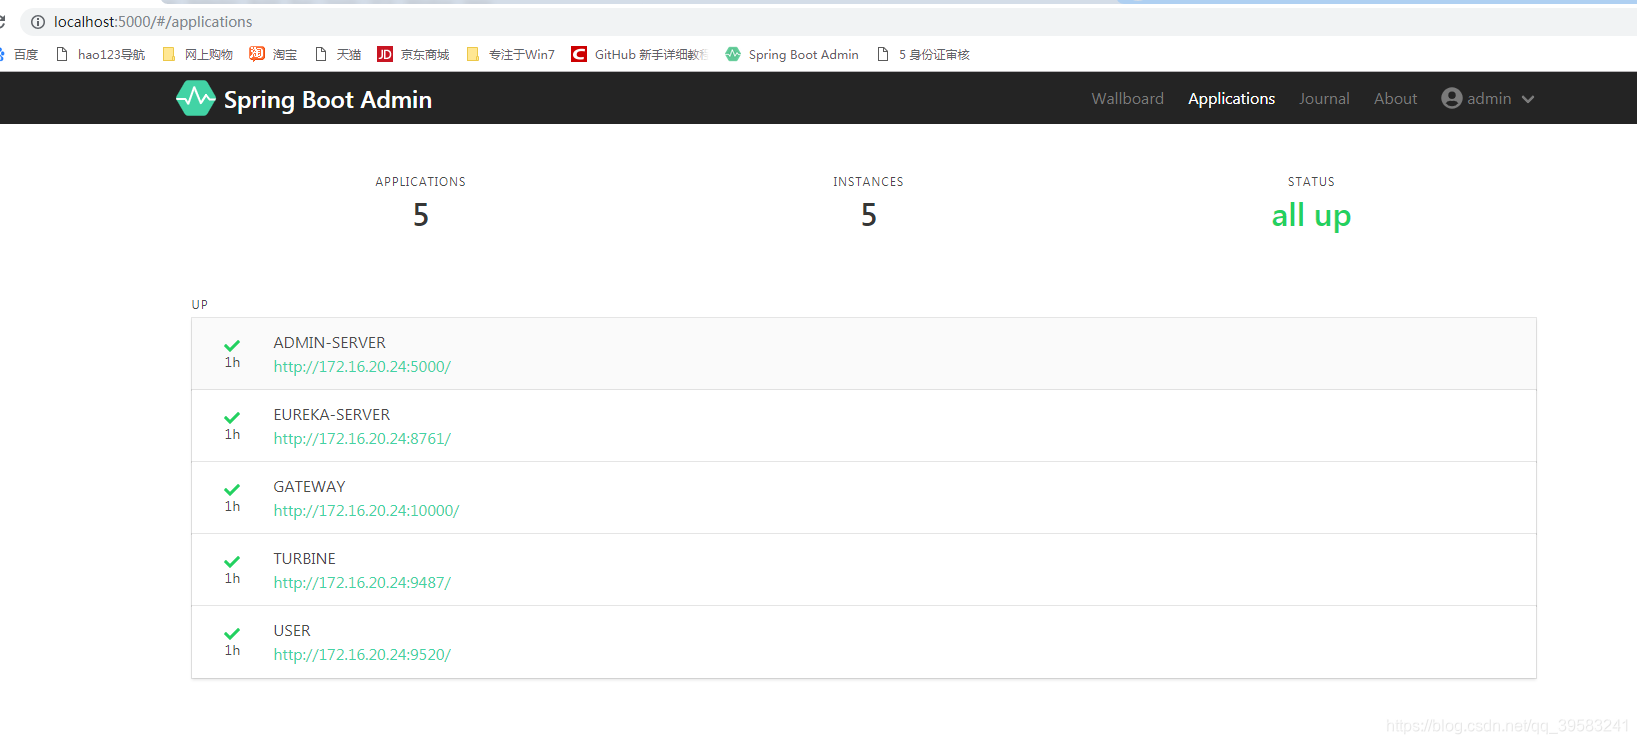The height and width of the screenshot is (744, 1637).
Task: Open the Applications tab
Action: click(x=1231, y=98)
